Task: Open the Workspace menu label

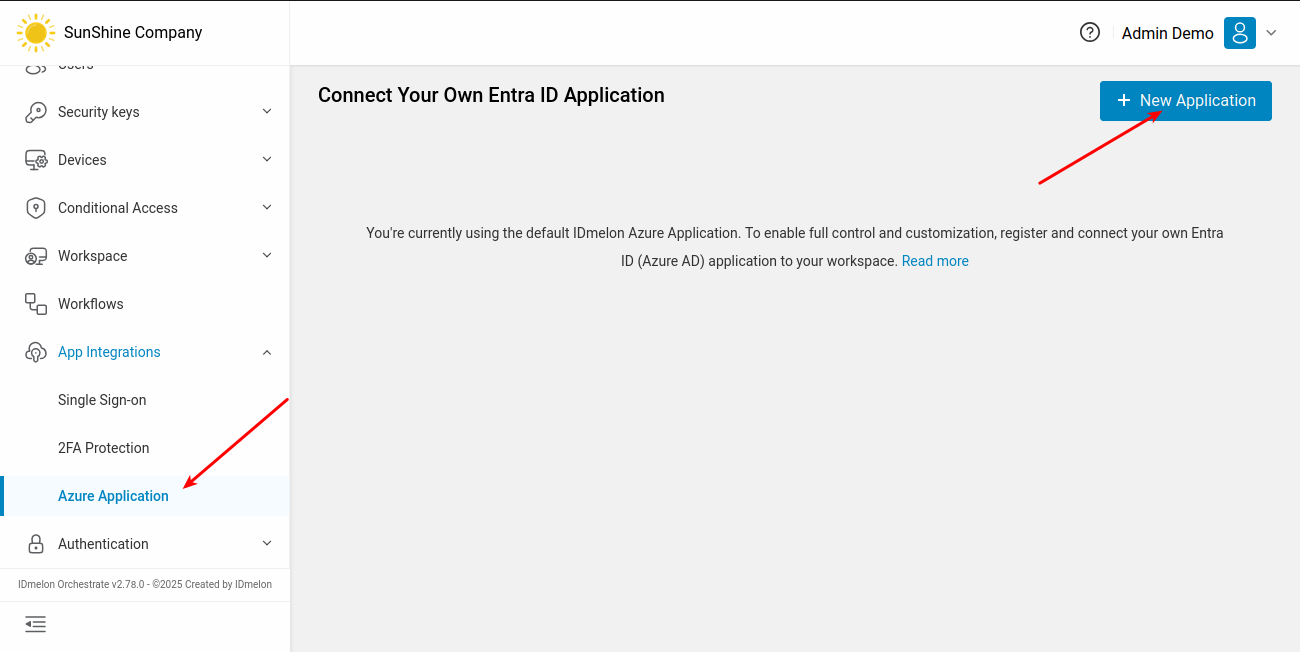Action: 93,256
